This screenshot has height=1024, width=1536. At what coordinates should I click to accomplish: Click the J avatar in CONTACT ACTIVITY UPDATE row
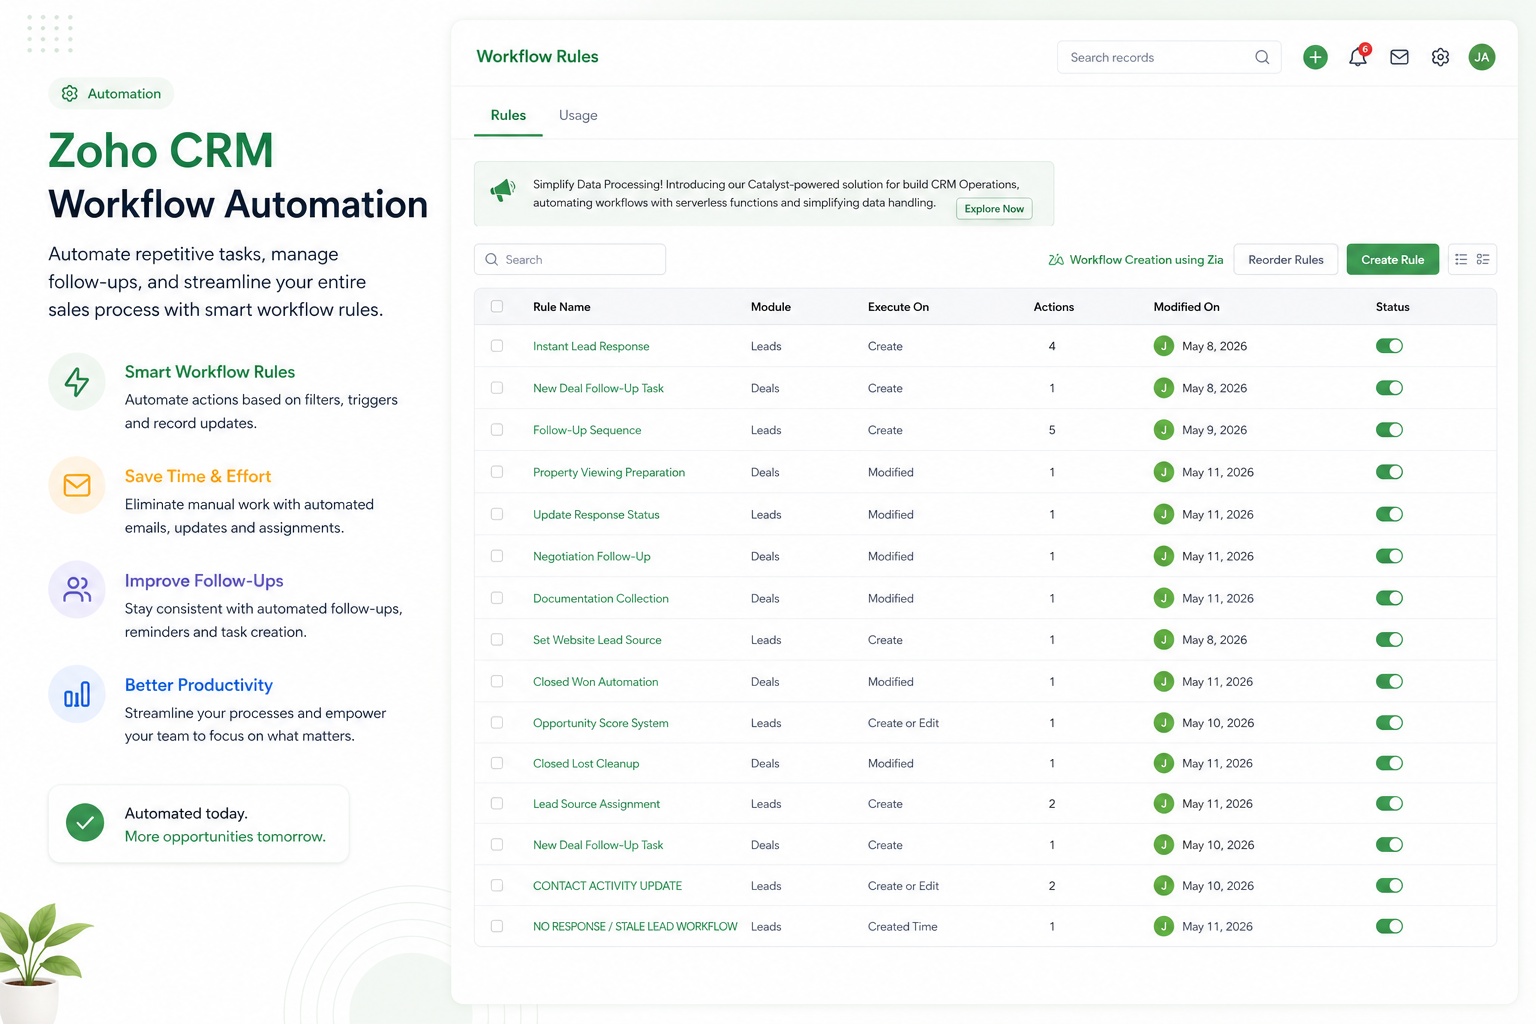[x=1164, y=886]
